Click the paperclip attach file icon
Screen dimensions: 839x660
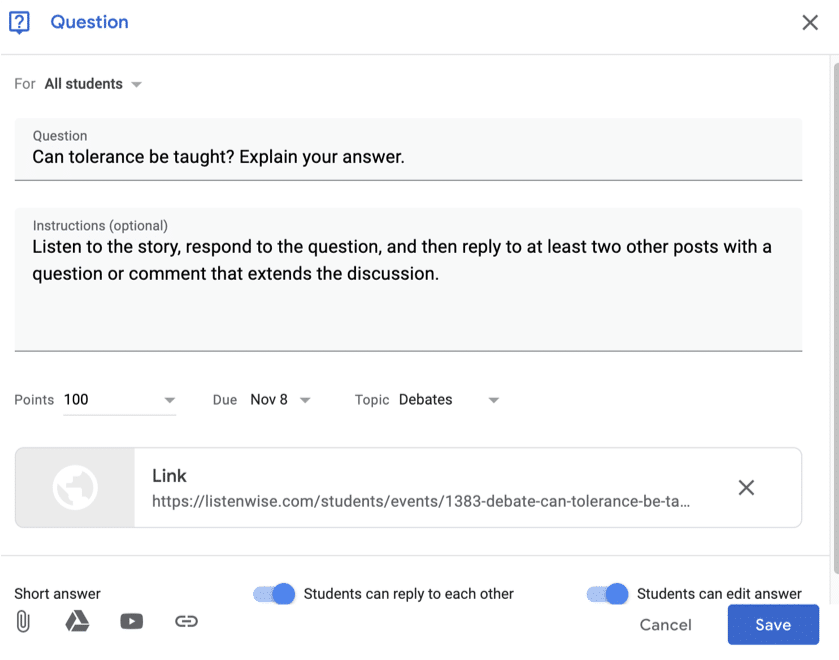[23, 621]
